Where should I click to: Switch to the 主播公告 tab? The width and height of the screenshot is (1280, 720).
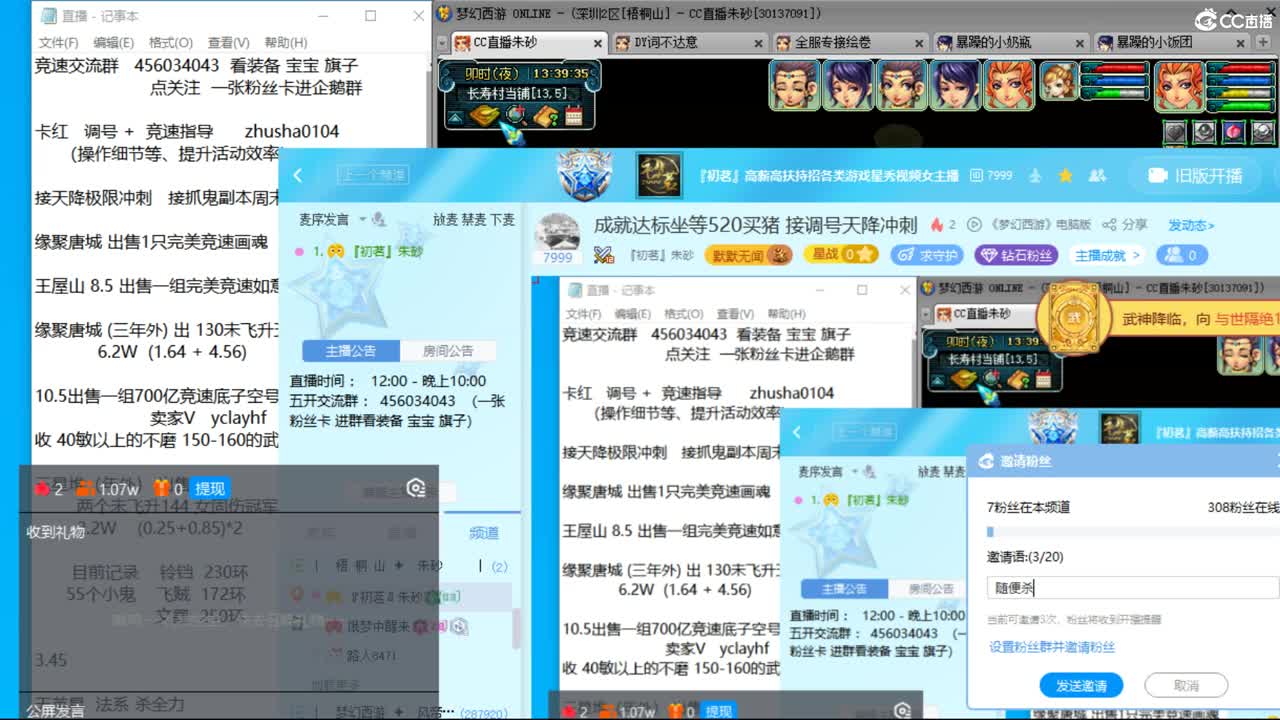click(350, 351)
